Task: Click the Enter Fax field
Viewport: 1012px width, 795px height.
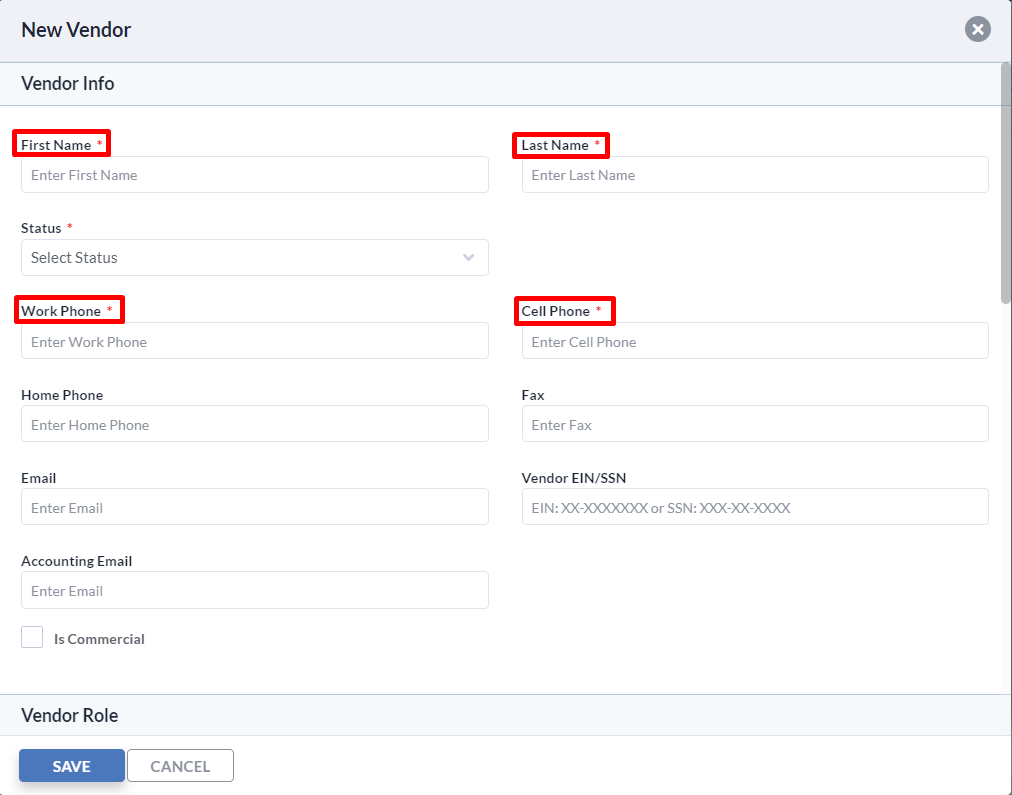Action: click(755, 423)
